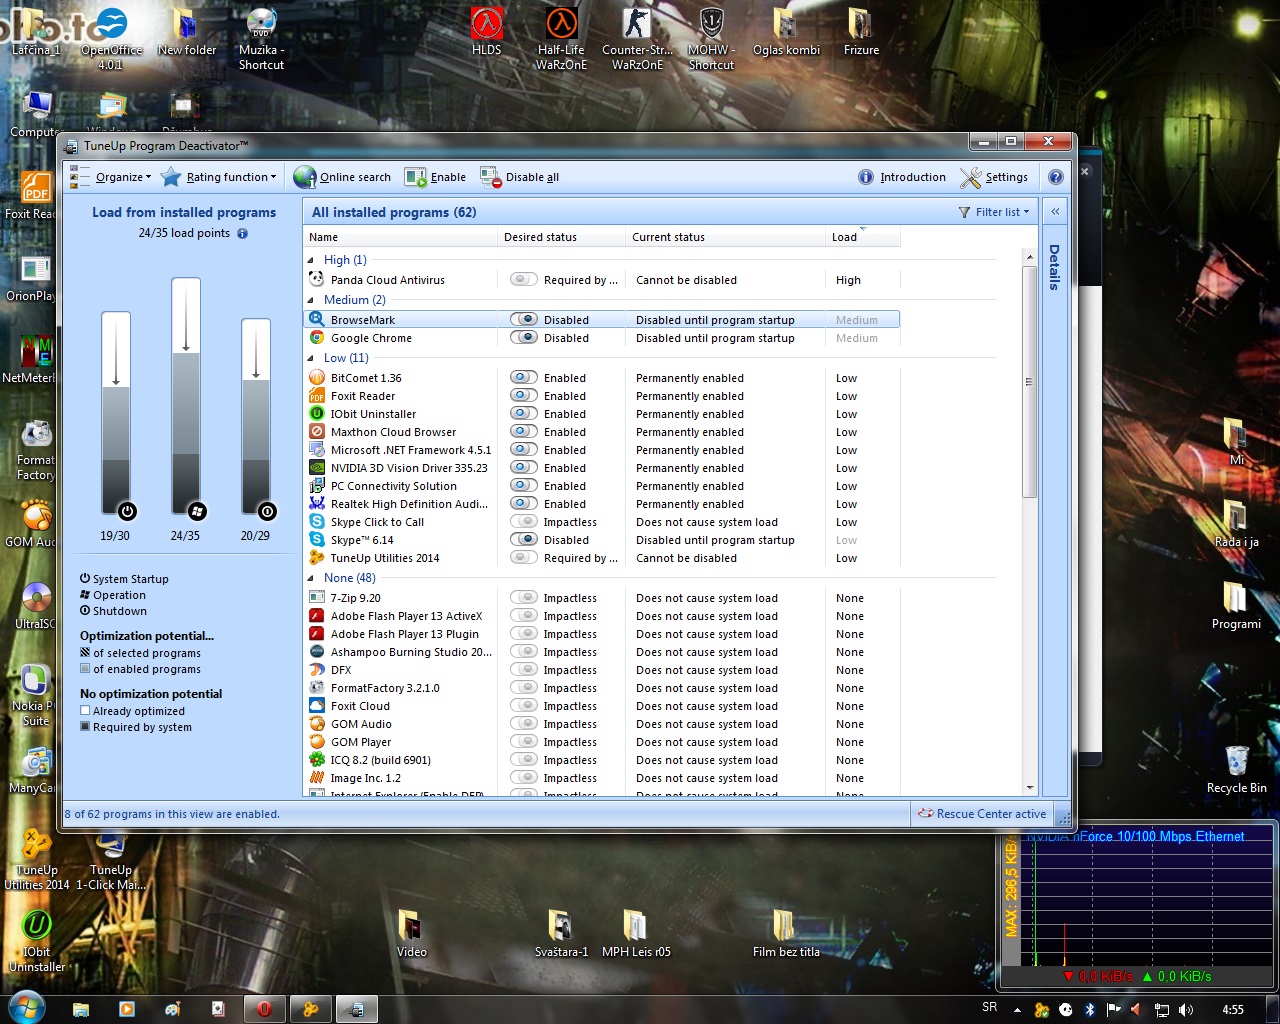Click the NVIDIA 3D Vision Driver icon
Screen dimensions: 1280x1024
click(x=317, y=468)
